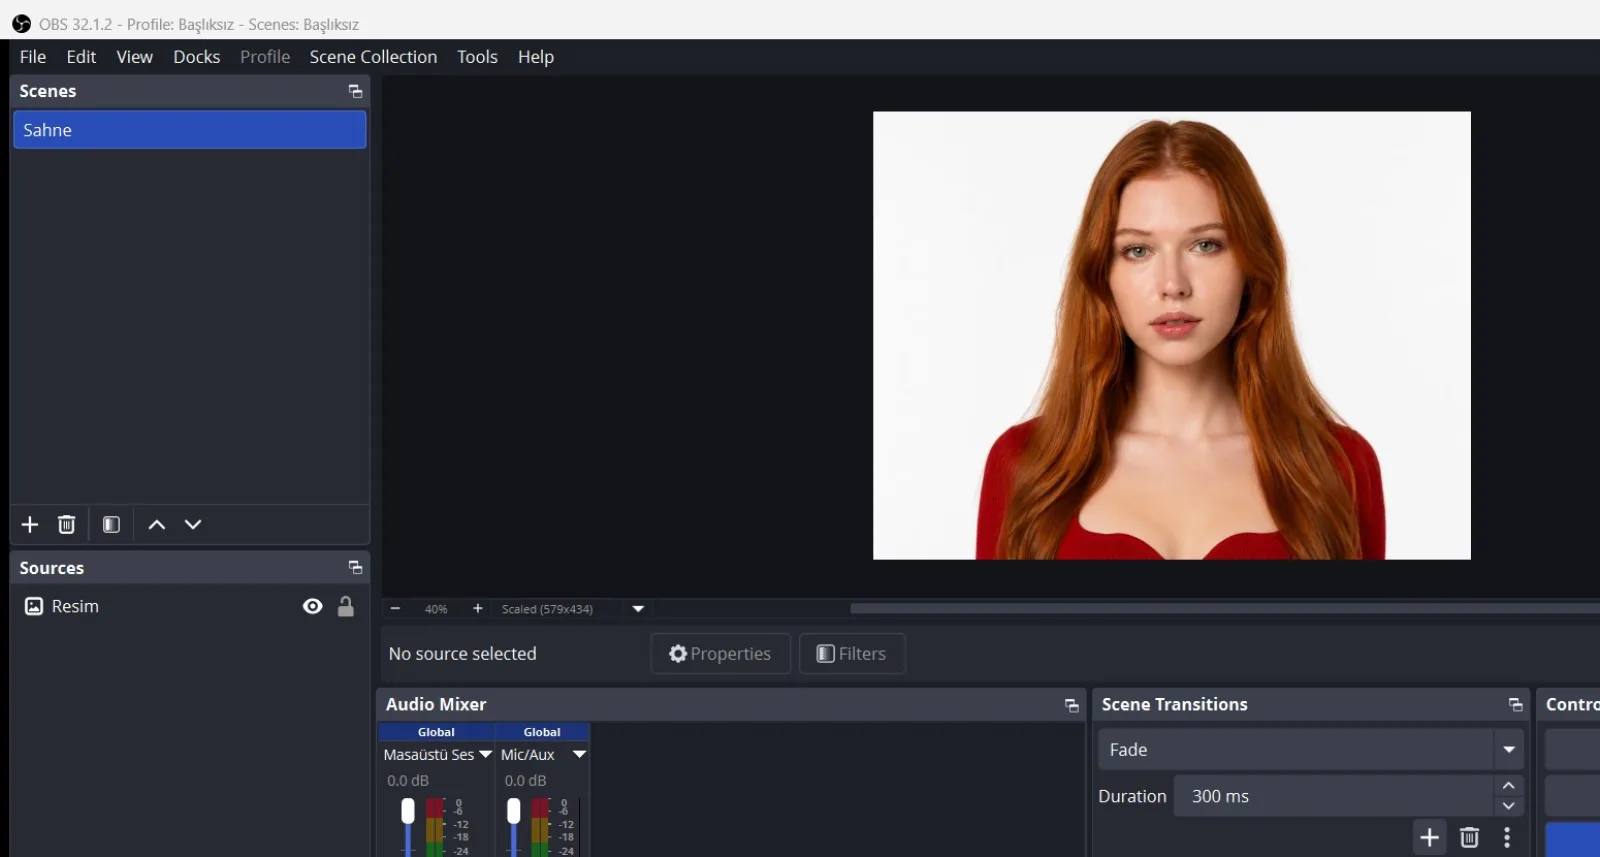Image resolution: width=1600 pixels, height=857 pixels.
Task: Click the No source selected text
Action: [463, 654]
